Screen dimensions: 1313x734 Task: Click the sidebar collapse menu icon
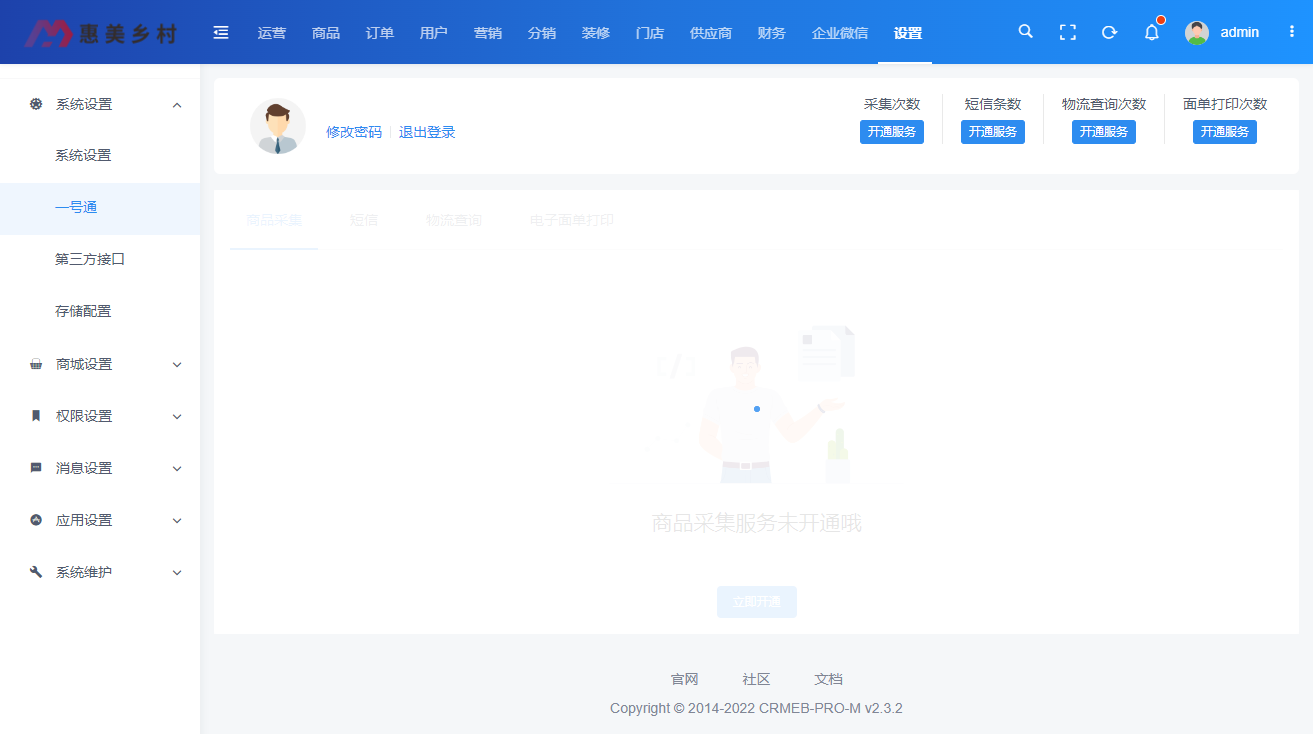(221, 33)
